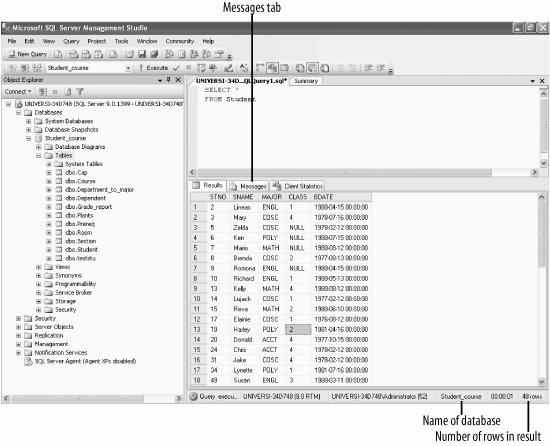Switch to the Summary tab
Viewport: 550px width, 446px height.
coord(306,81)
